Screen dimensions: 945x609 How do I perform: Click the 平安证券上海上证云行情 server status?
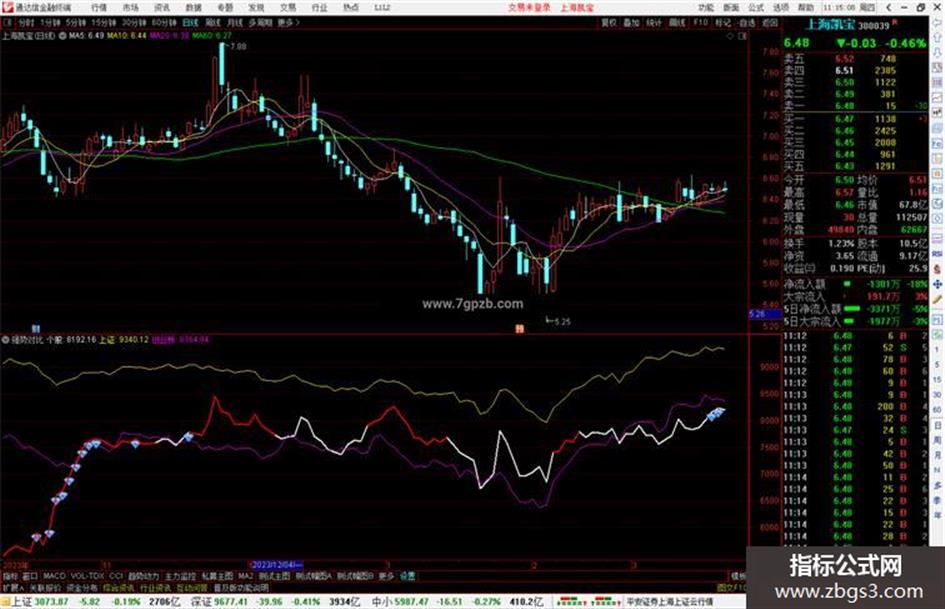[670, 602]
